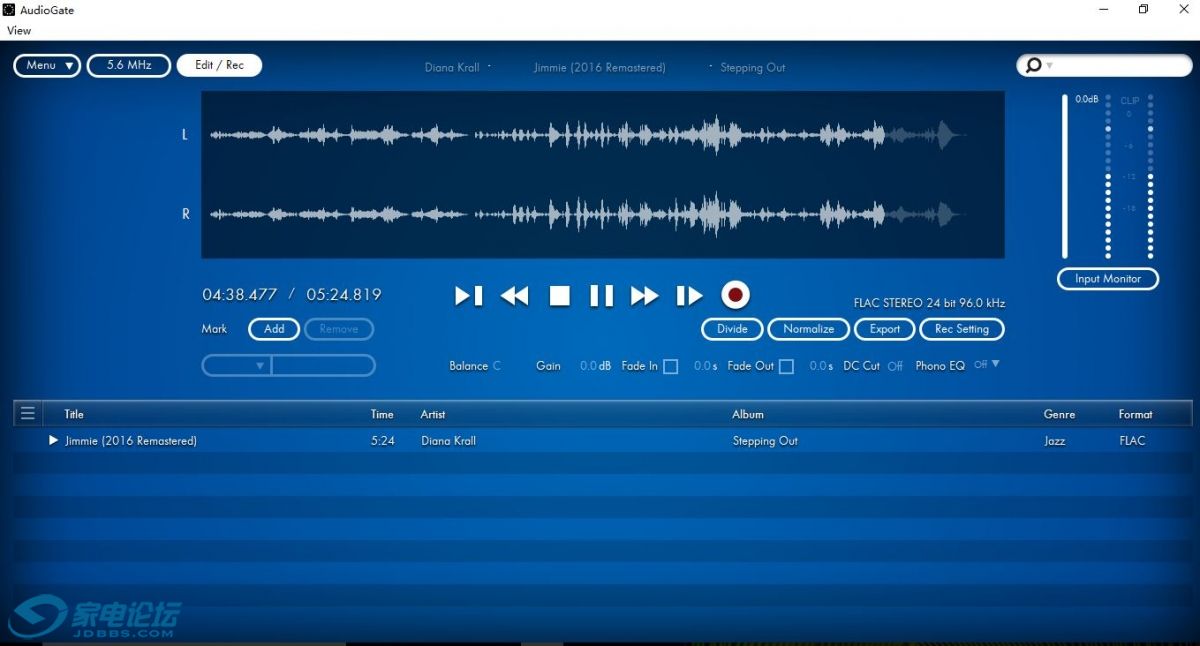Click the AudioGate app icon in title bar

pyautogui.click(x=9, y=10)
